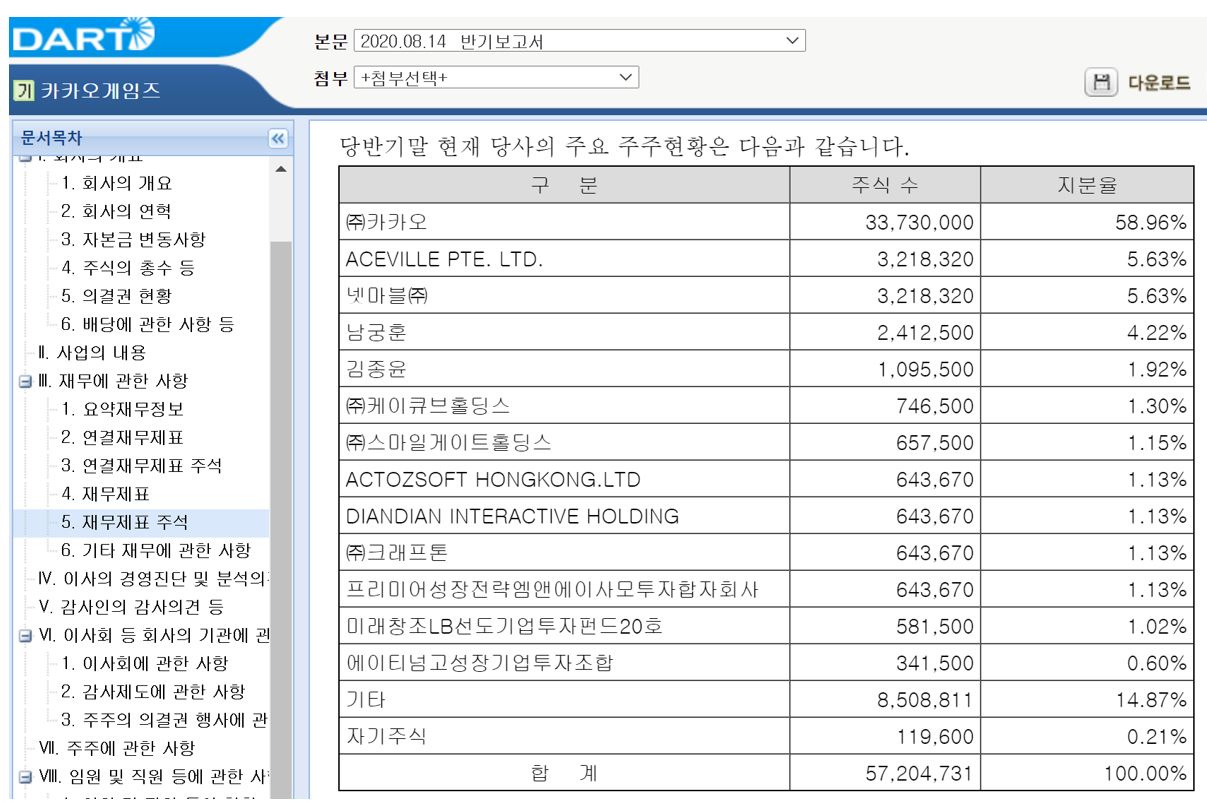Click the 당반기말 현재 주요 주주현황 sentence

click(625, 149)
